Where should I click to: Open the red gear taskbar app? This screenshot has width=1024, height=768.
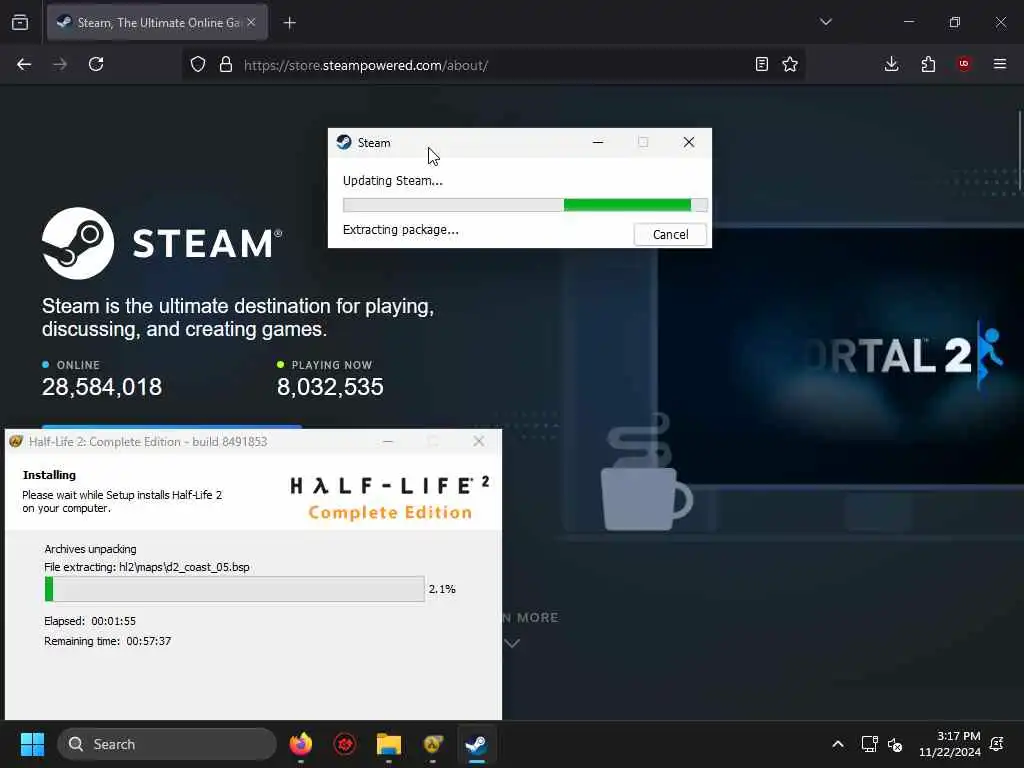click(345, 744)
